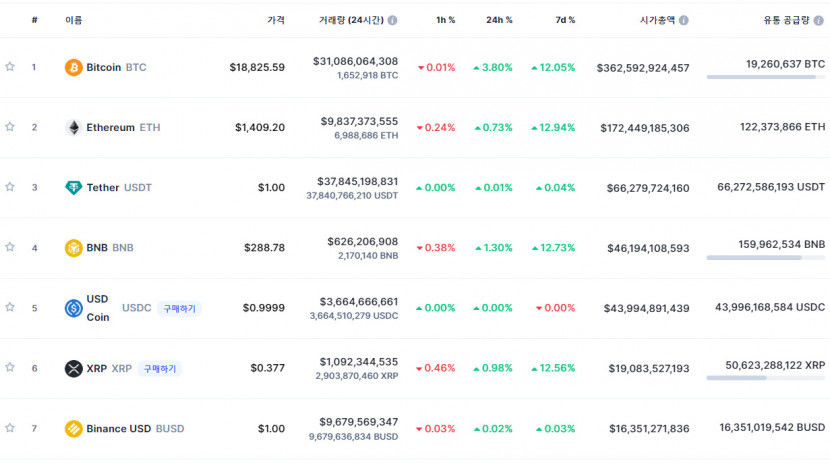Click Bitcoin market cap $362,592,924,457
The image size is (830, 464).
643,68
